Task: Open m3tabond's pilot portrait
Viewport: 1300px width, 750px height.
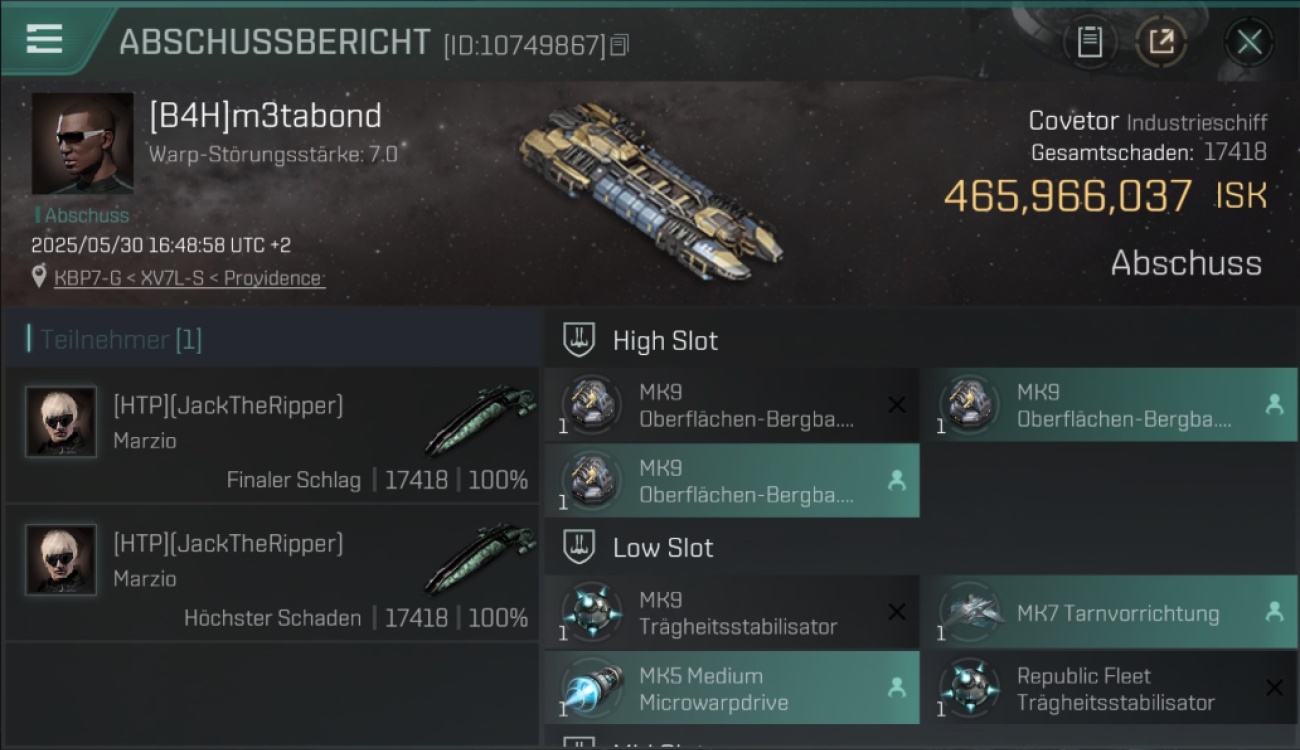Action: pyautogui.click(x=82, y=144)
